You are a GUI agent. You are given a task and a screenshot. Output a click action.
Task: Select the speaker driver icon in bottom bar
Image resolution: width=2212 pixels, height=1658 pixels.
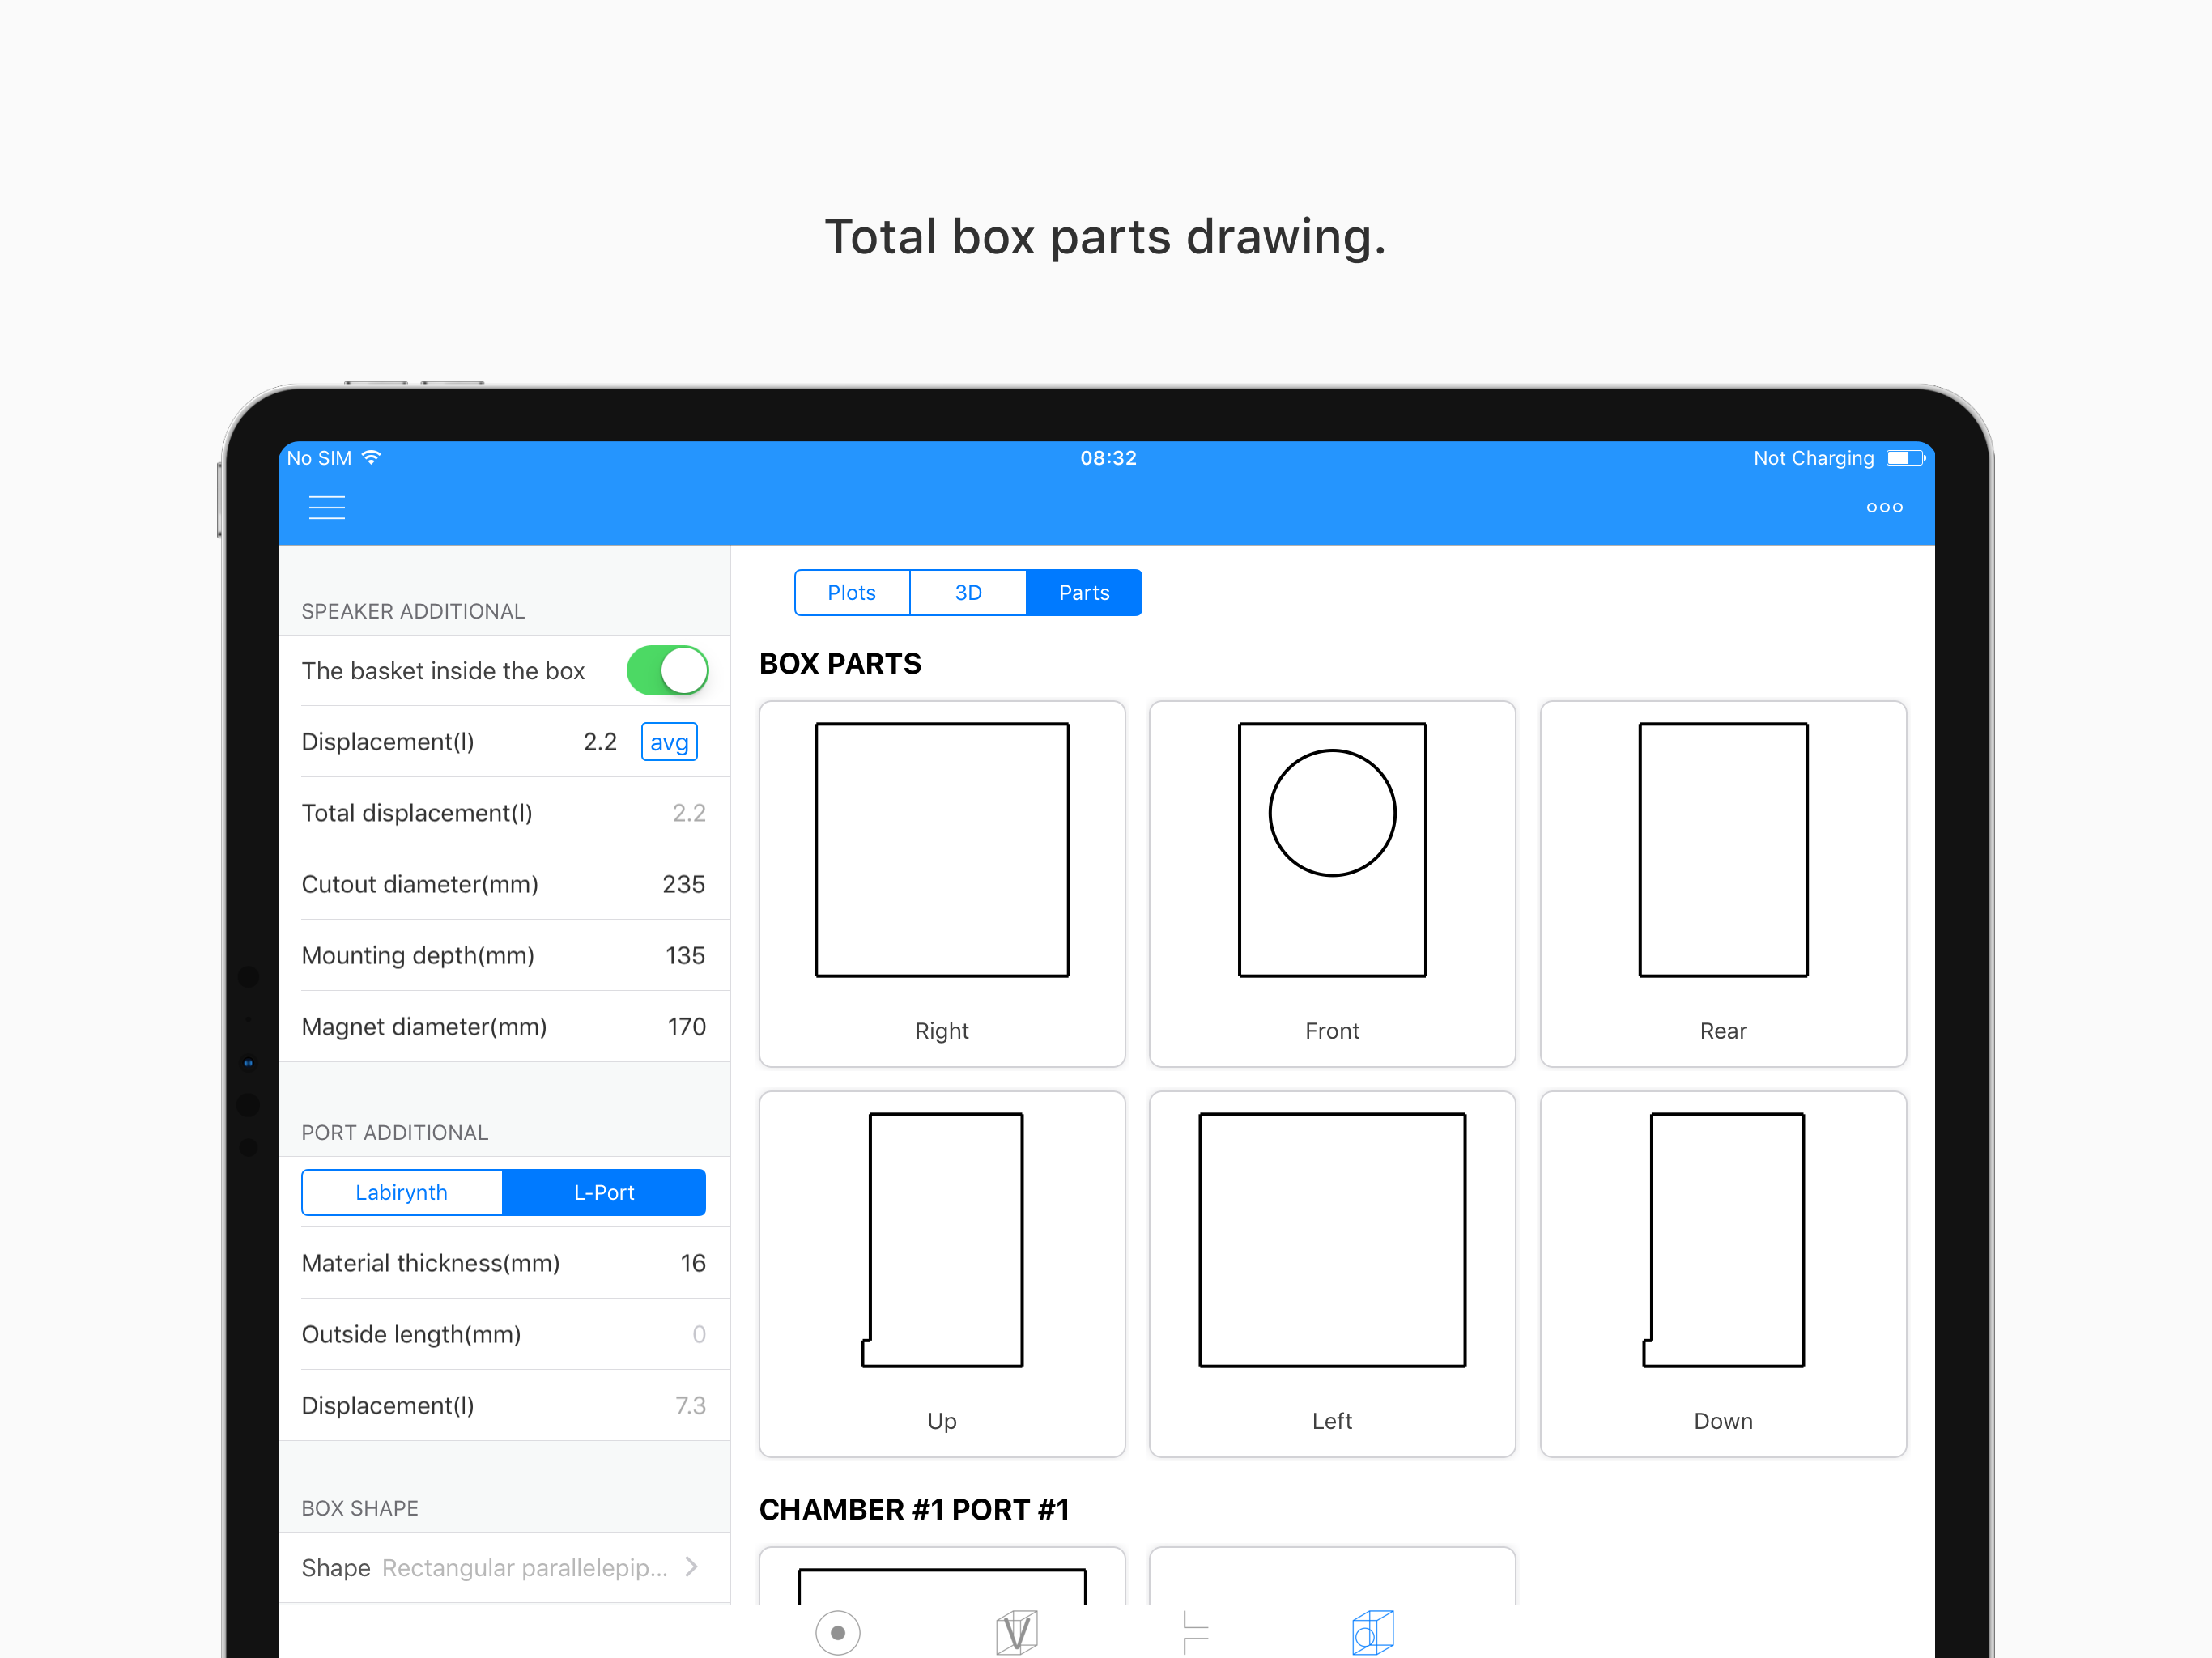pos(838,1632)
